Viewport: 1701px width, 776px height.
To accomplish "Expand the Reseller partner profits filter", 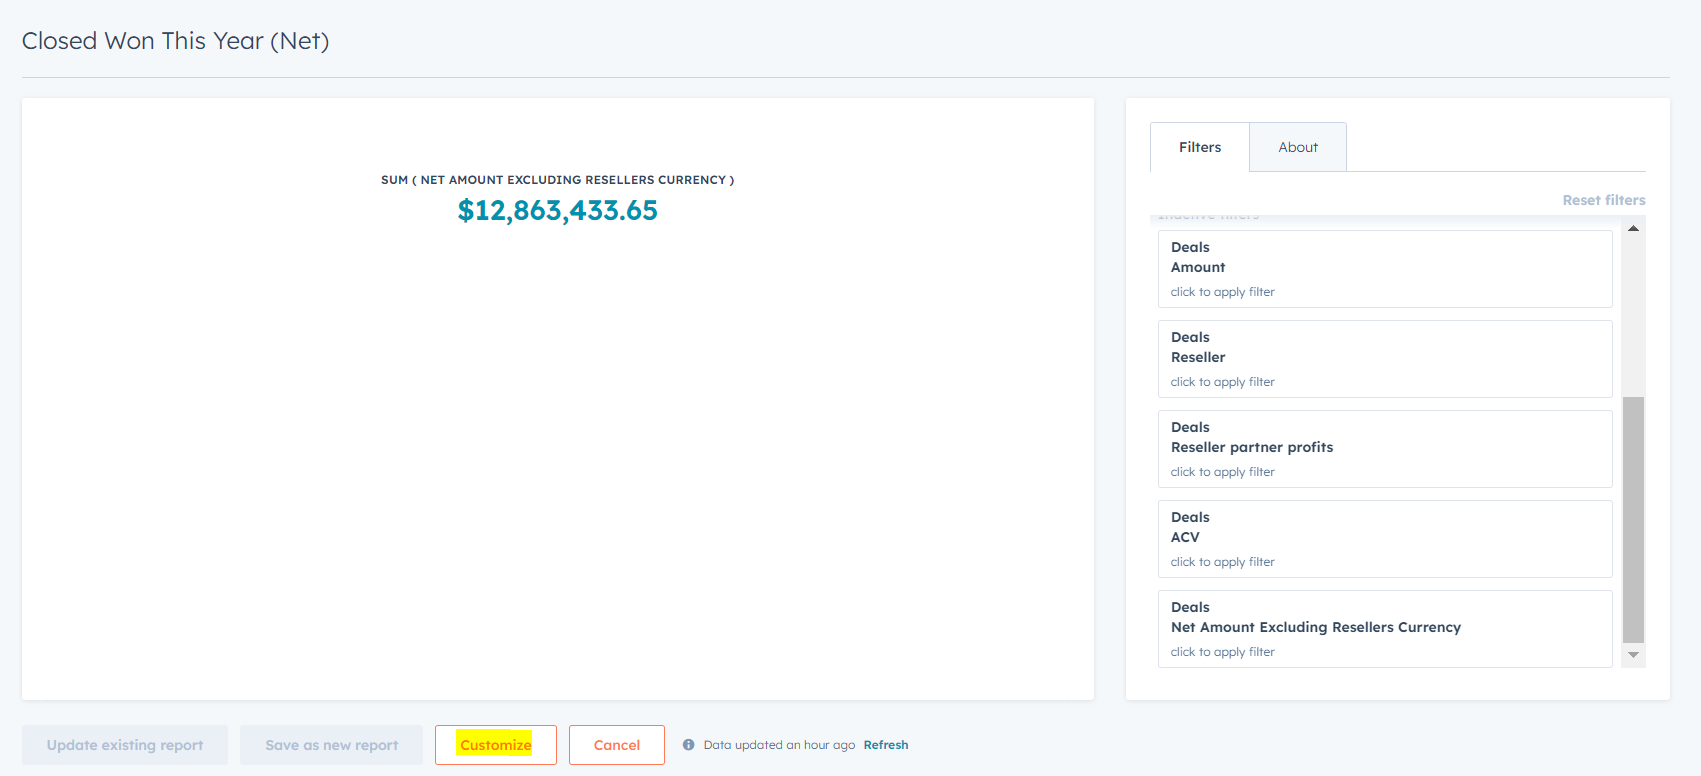I will [1384, 449].
